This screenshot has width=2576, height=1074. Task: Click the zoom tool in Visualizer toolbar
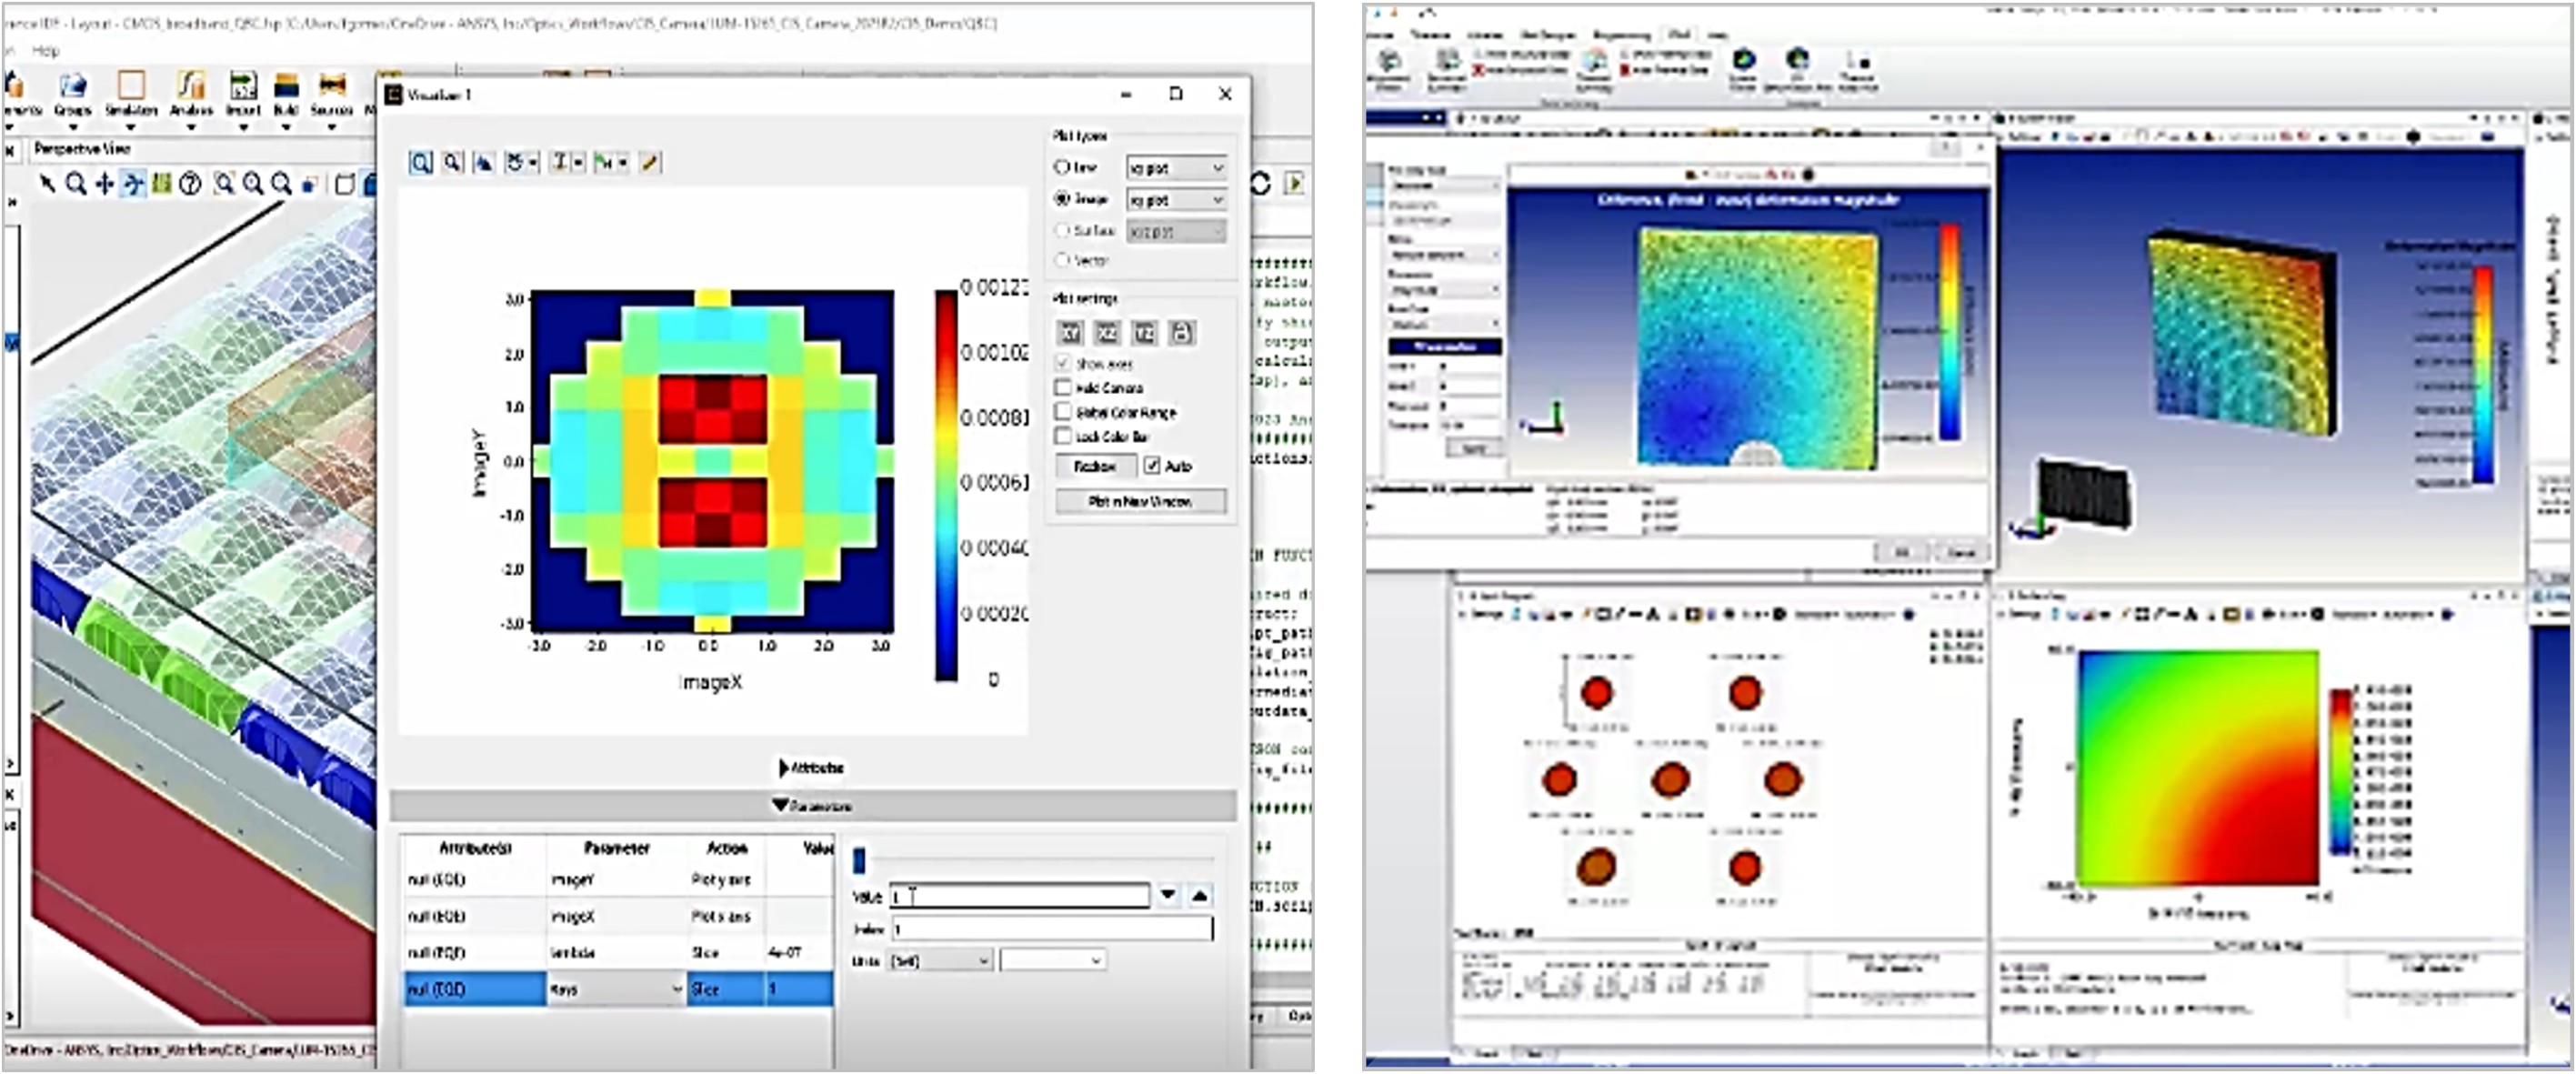(421, 162)
